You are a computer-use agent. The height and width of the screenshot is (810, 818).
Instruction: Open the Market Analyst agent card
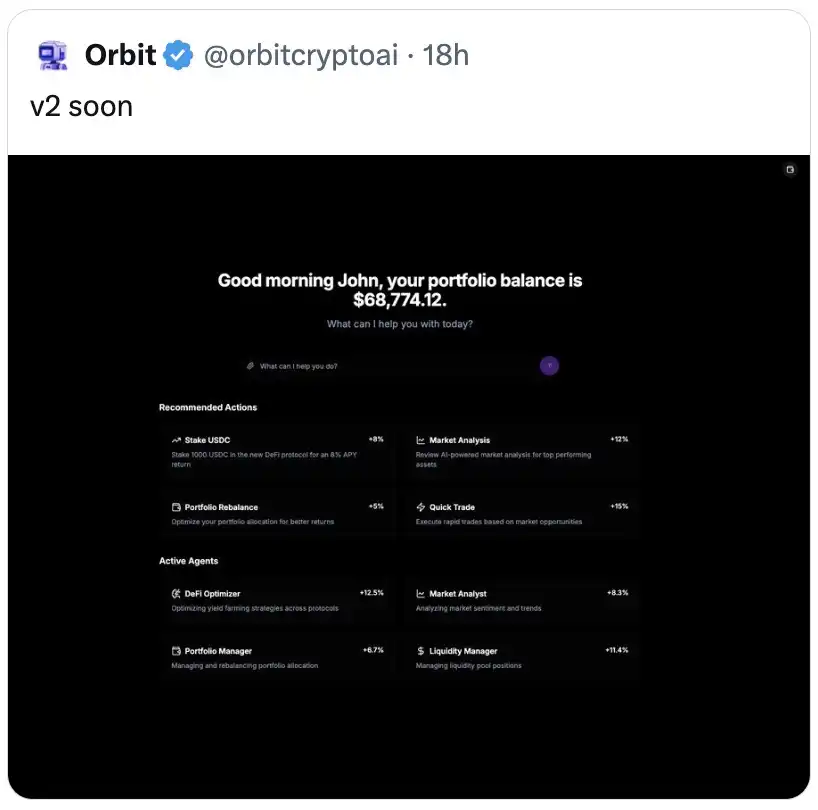522,600
